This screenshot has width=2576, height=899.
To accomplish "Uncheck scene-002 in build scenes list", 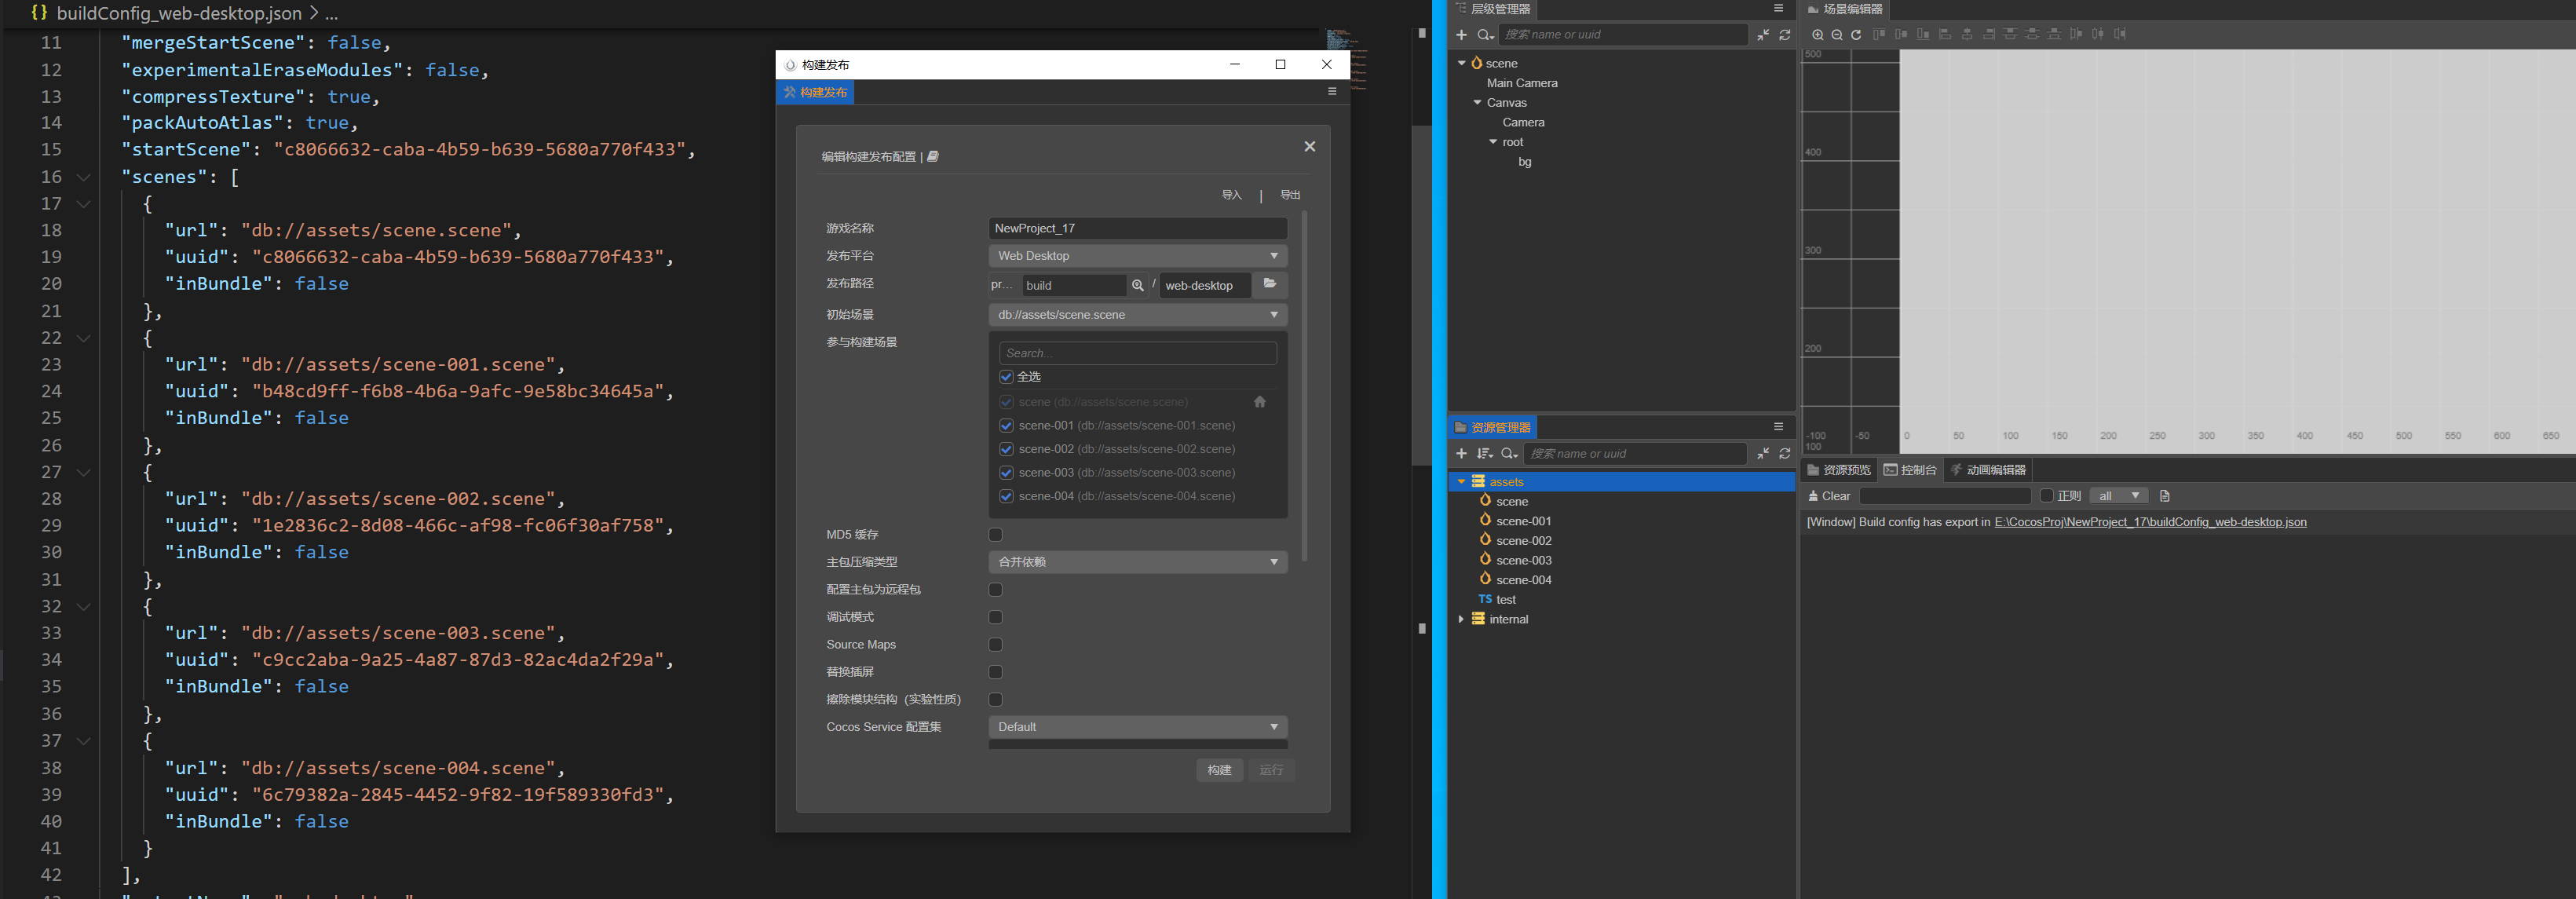I will [1006, 449].
